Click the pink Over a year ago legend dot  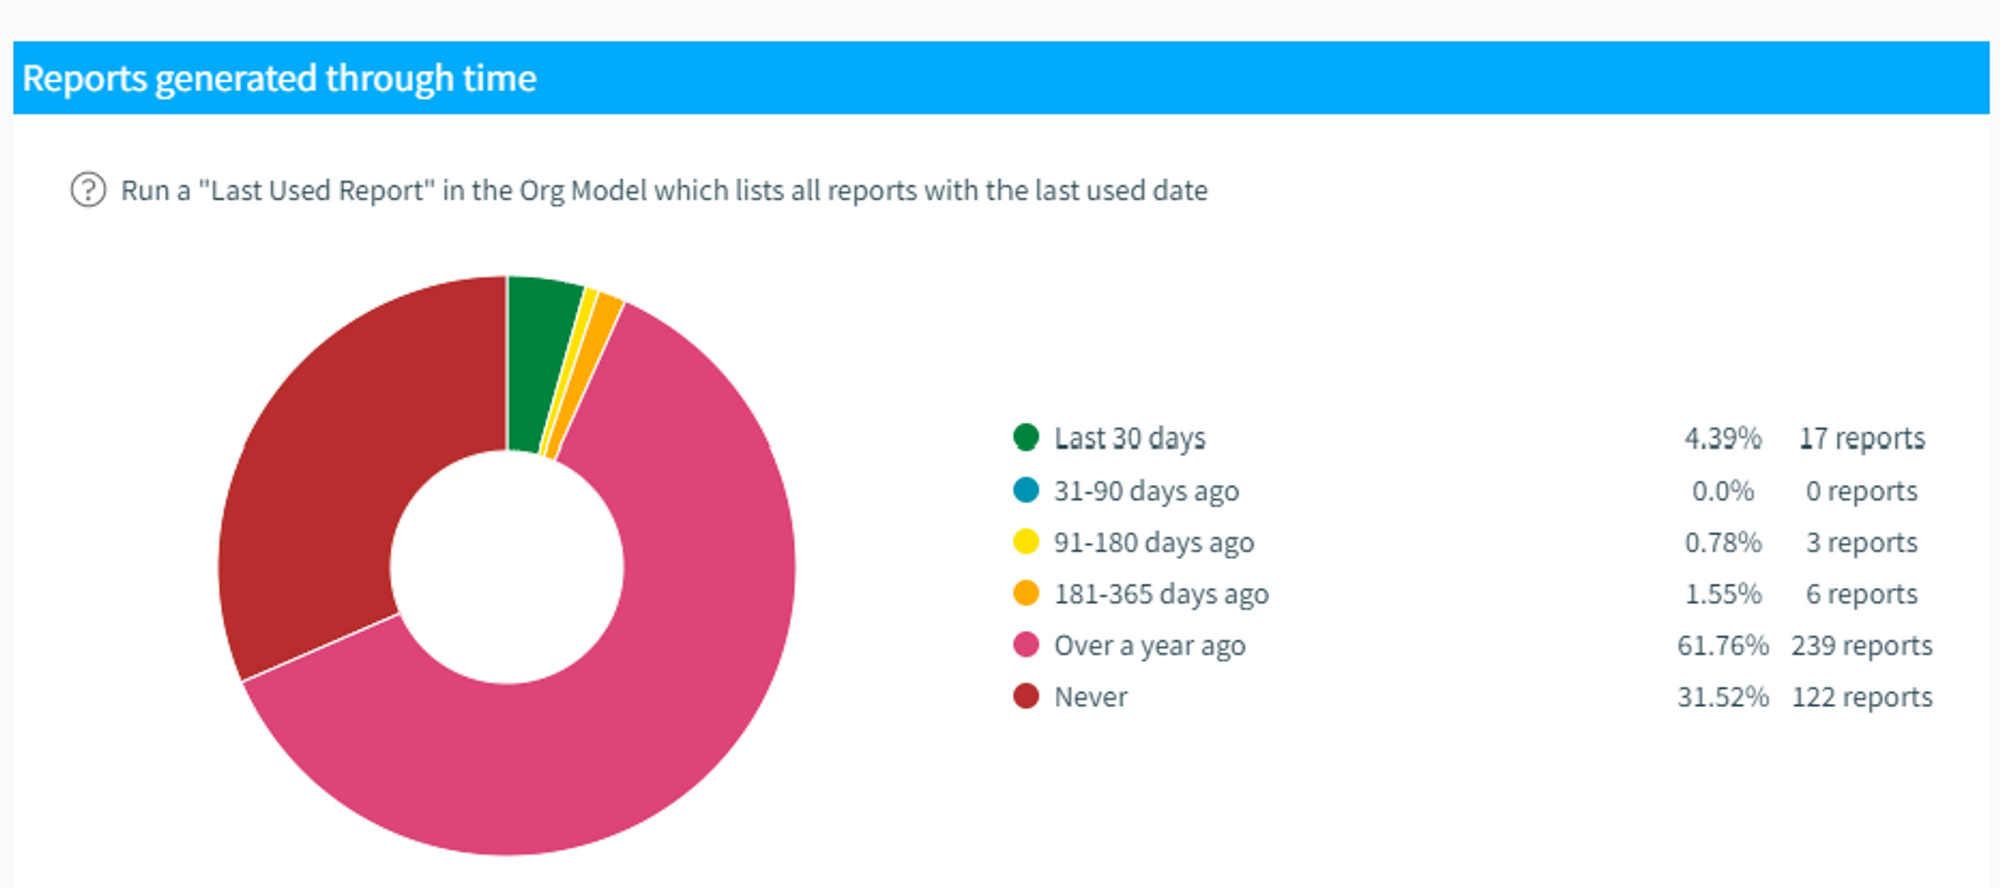[1026, 645]
